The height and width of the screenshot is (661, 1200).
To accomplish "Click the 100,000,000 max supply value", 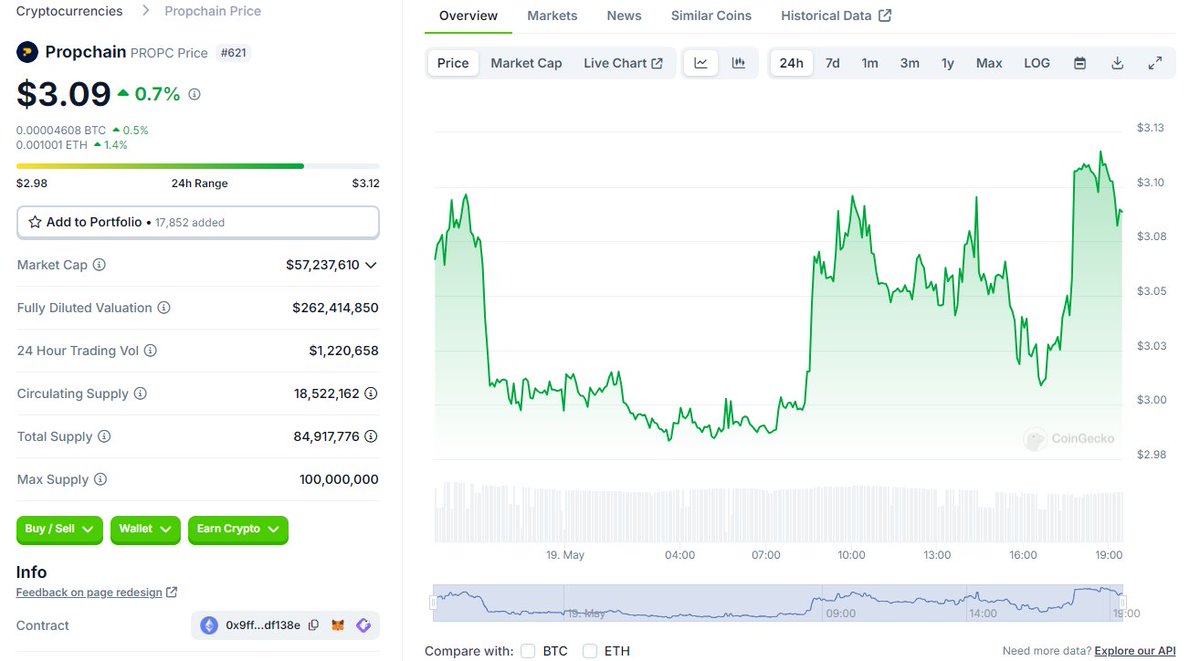I will (339, 480).
